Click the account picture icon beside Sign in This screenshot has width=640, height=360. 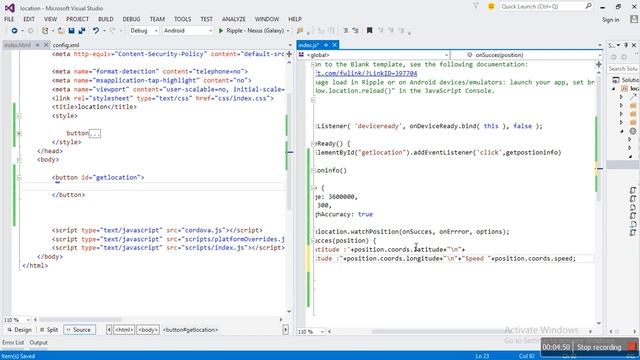tap(634, 19)
